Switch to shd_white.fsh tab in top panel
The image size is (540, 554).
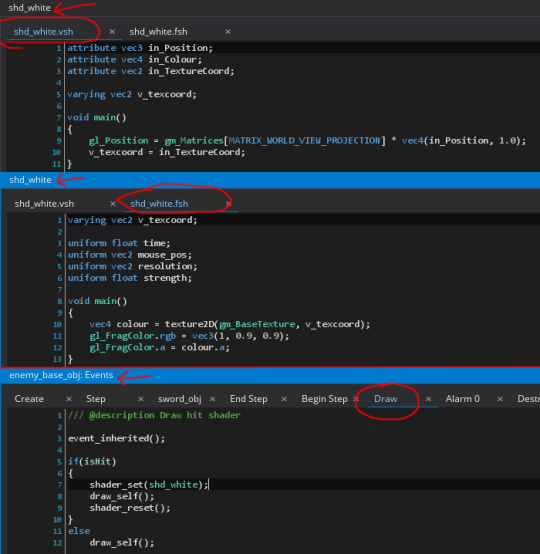158,32
